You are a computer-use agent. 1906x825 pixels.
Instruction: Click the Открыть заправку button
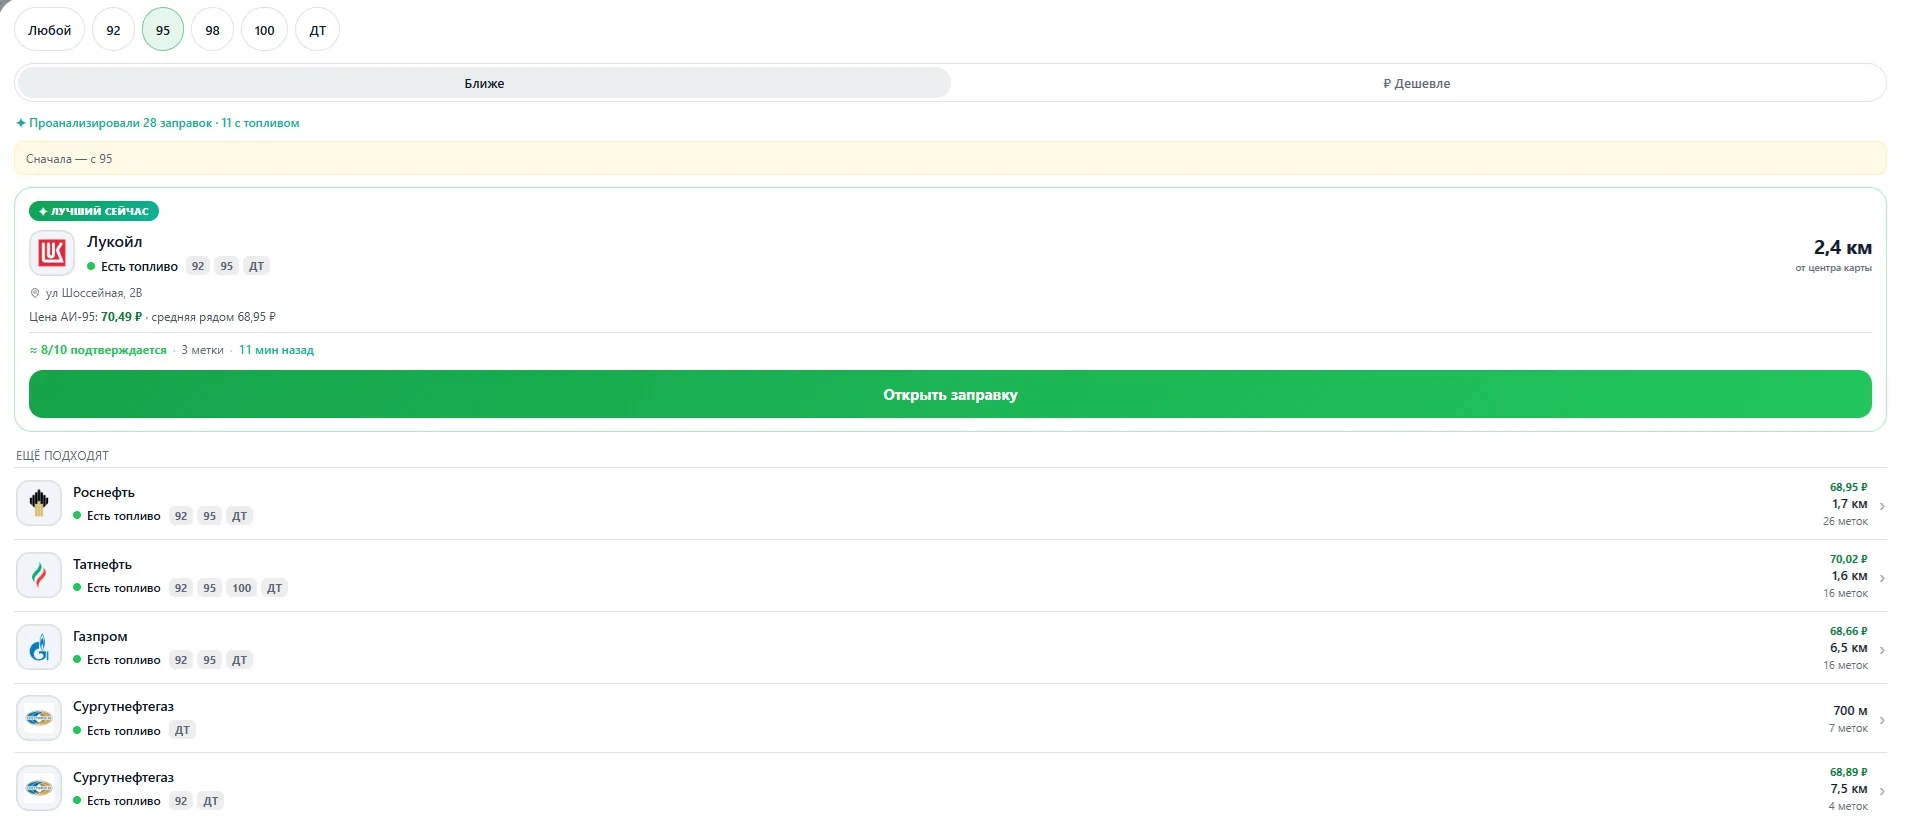click(x=950, y=394)
